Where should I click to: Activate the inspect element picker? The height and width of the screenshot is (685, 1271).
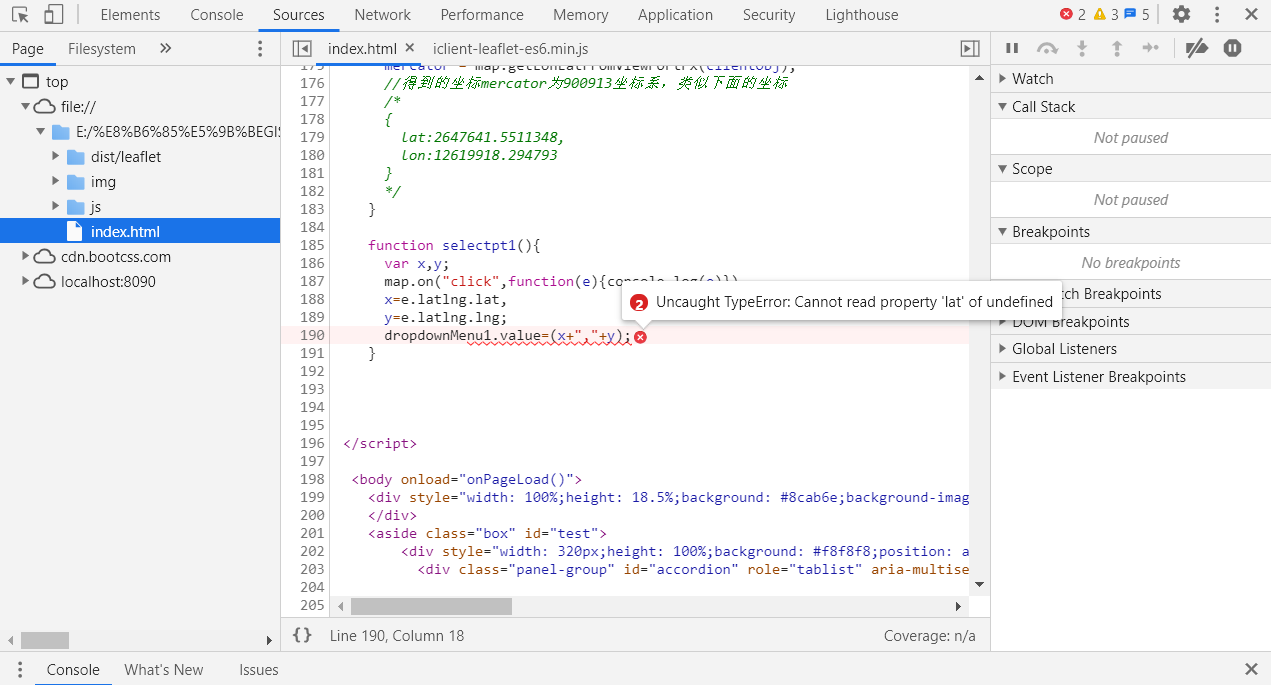coord(20,15)
